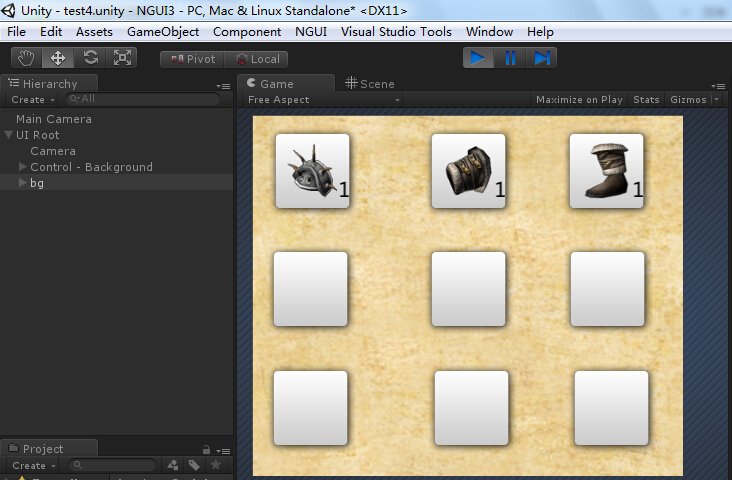
Task: Toggle Pivot/Center handle mode
Action: click(192, 59)
